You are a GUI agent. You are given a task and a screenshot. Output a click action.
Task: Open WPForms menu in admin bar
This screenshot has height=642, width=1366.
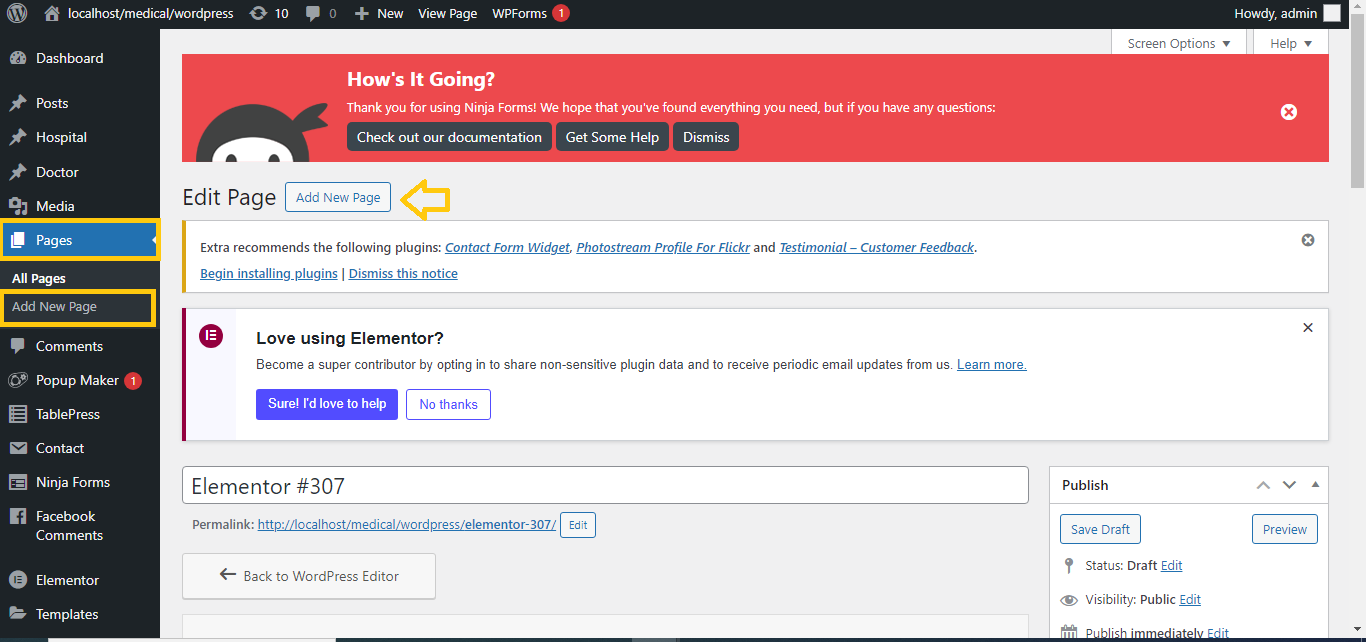click(x=520, y=14)
